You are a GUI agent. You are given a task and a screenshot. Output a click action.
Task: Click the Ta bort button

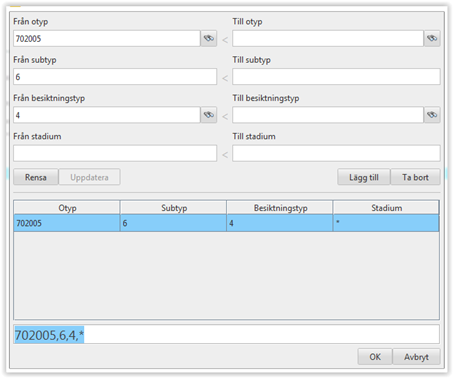(x=415, y=177)
